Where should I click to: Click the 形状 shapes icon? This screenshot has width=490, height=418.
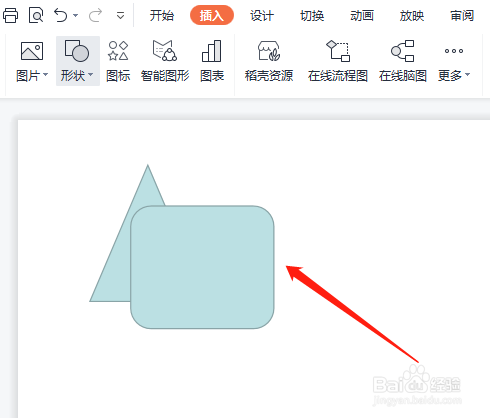77,51
